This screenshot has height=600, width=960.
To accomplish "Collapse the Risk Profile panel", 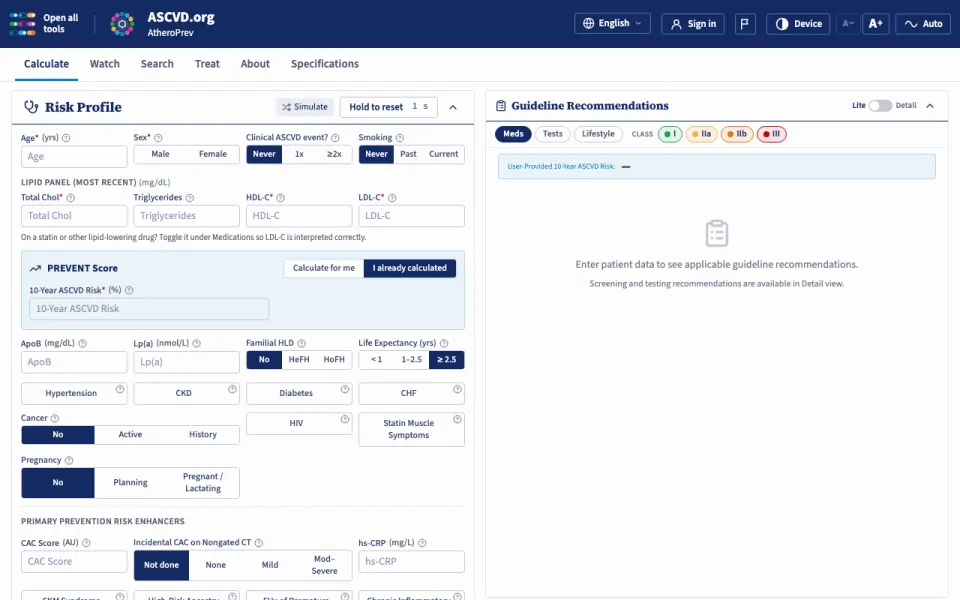I will point(453,107).
